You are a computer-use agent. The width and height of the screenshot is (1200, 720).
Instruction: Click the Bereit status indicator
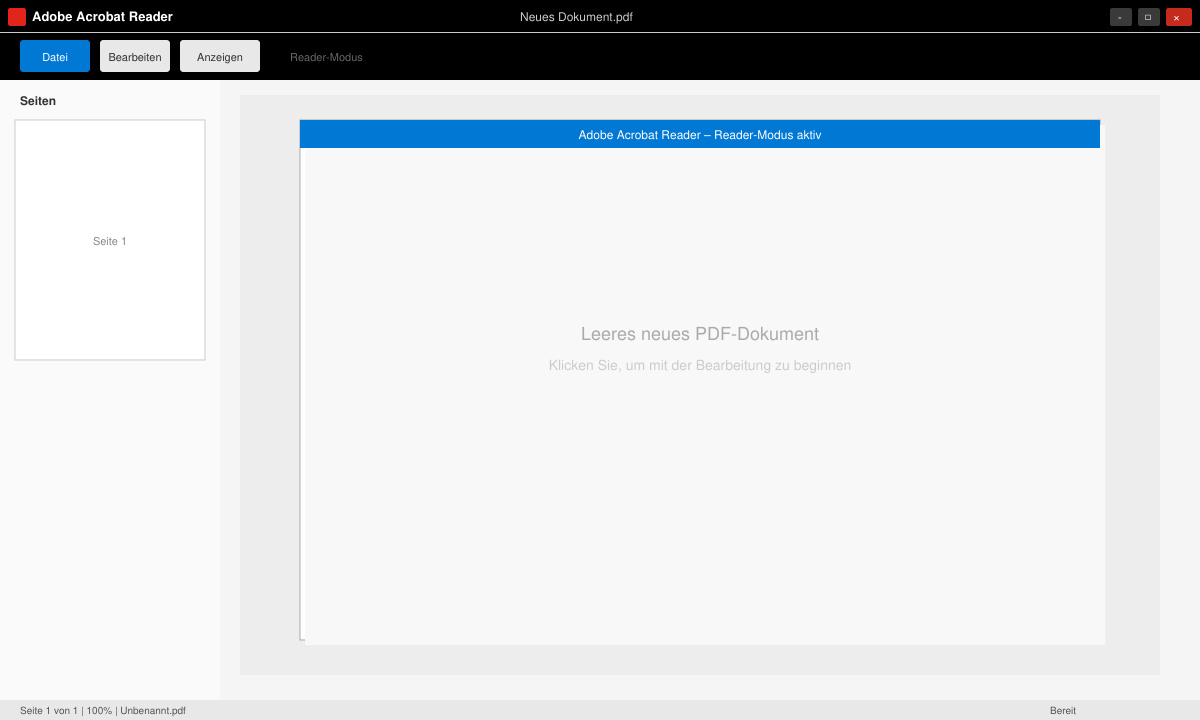[x=1063, y=710]
